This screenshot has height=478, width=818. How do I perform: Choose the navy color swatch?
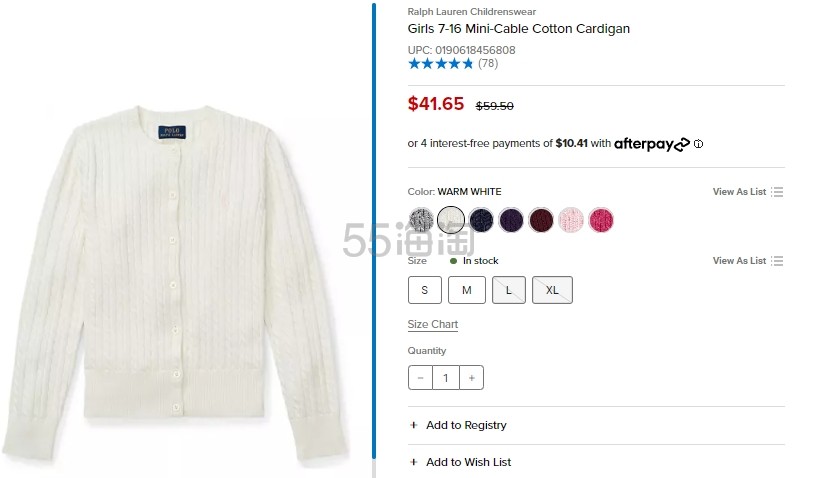tap(481, 220)
